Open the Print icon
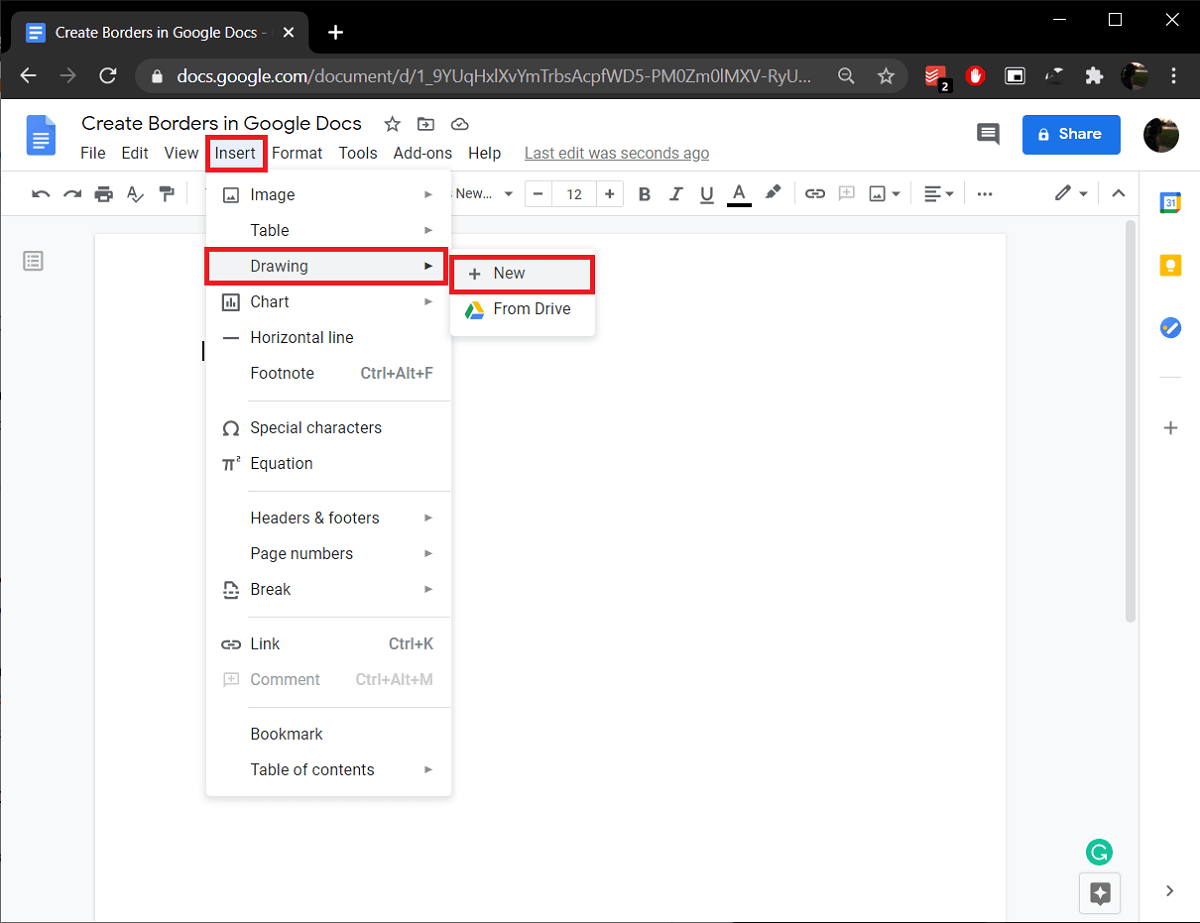 point(103,193)
